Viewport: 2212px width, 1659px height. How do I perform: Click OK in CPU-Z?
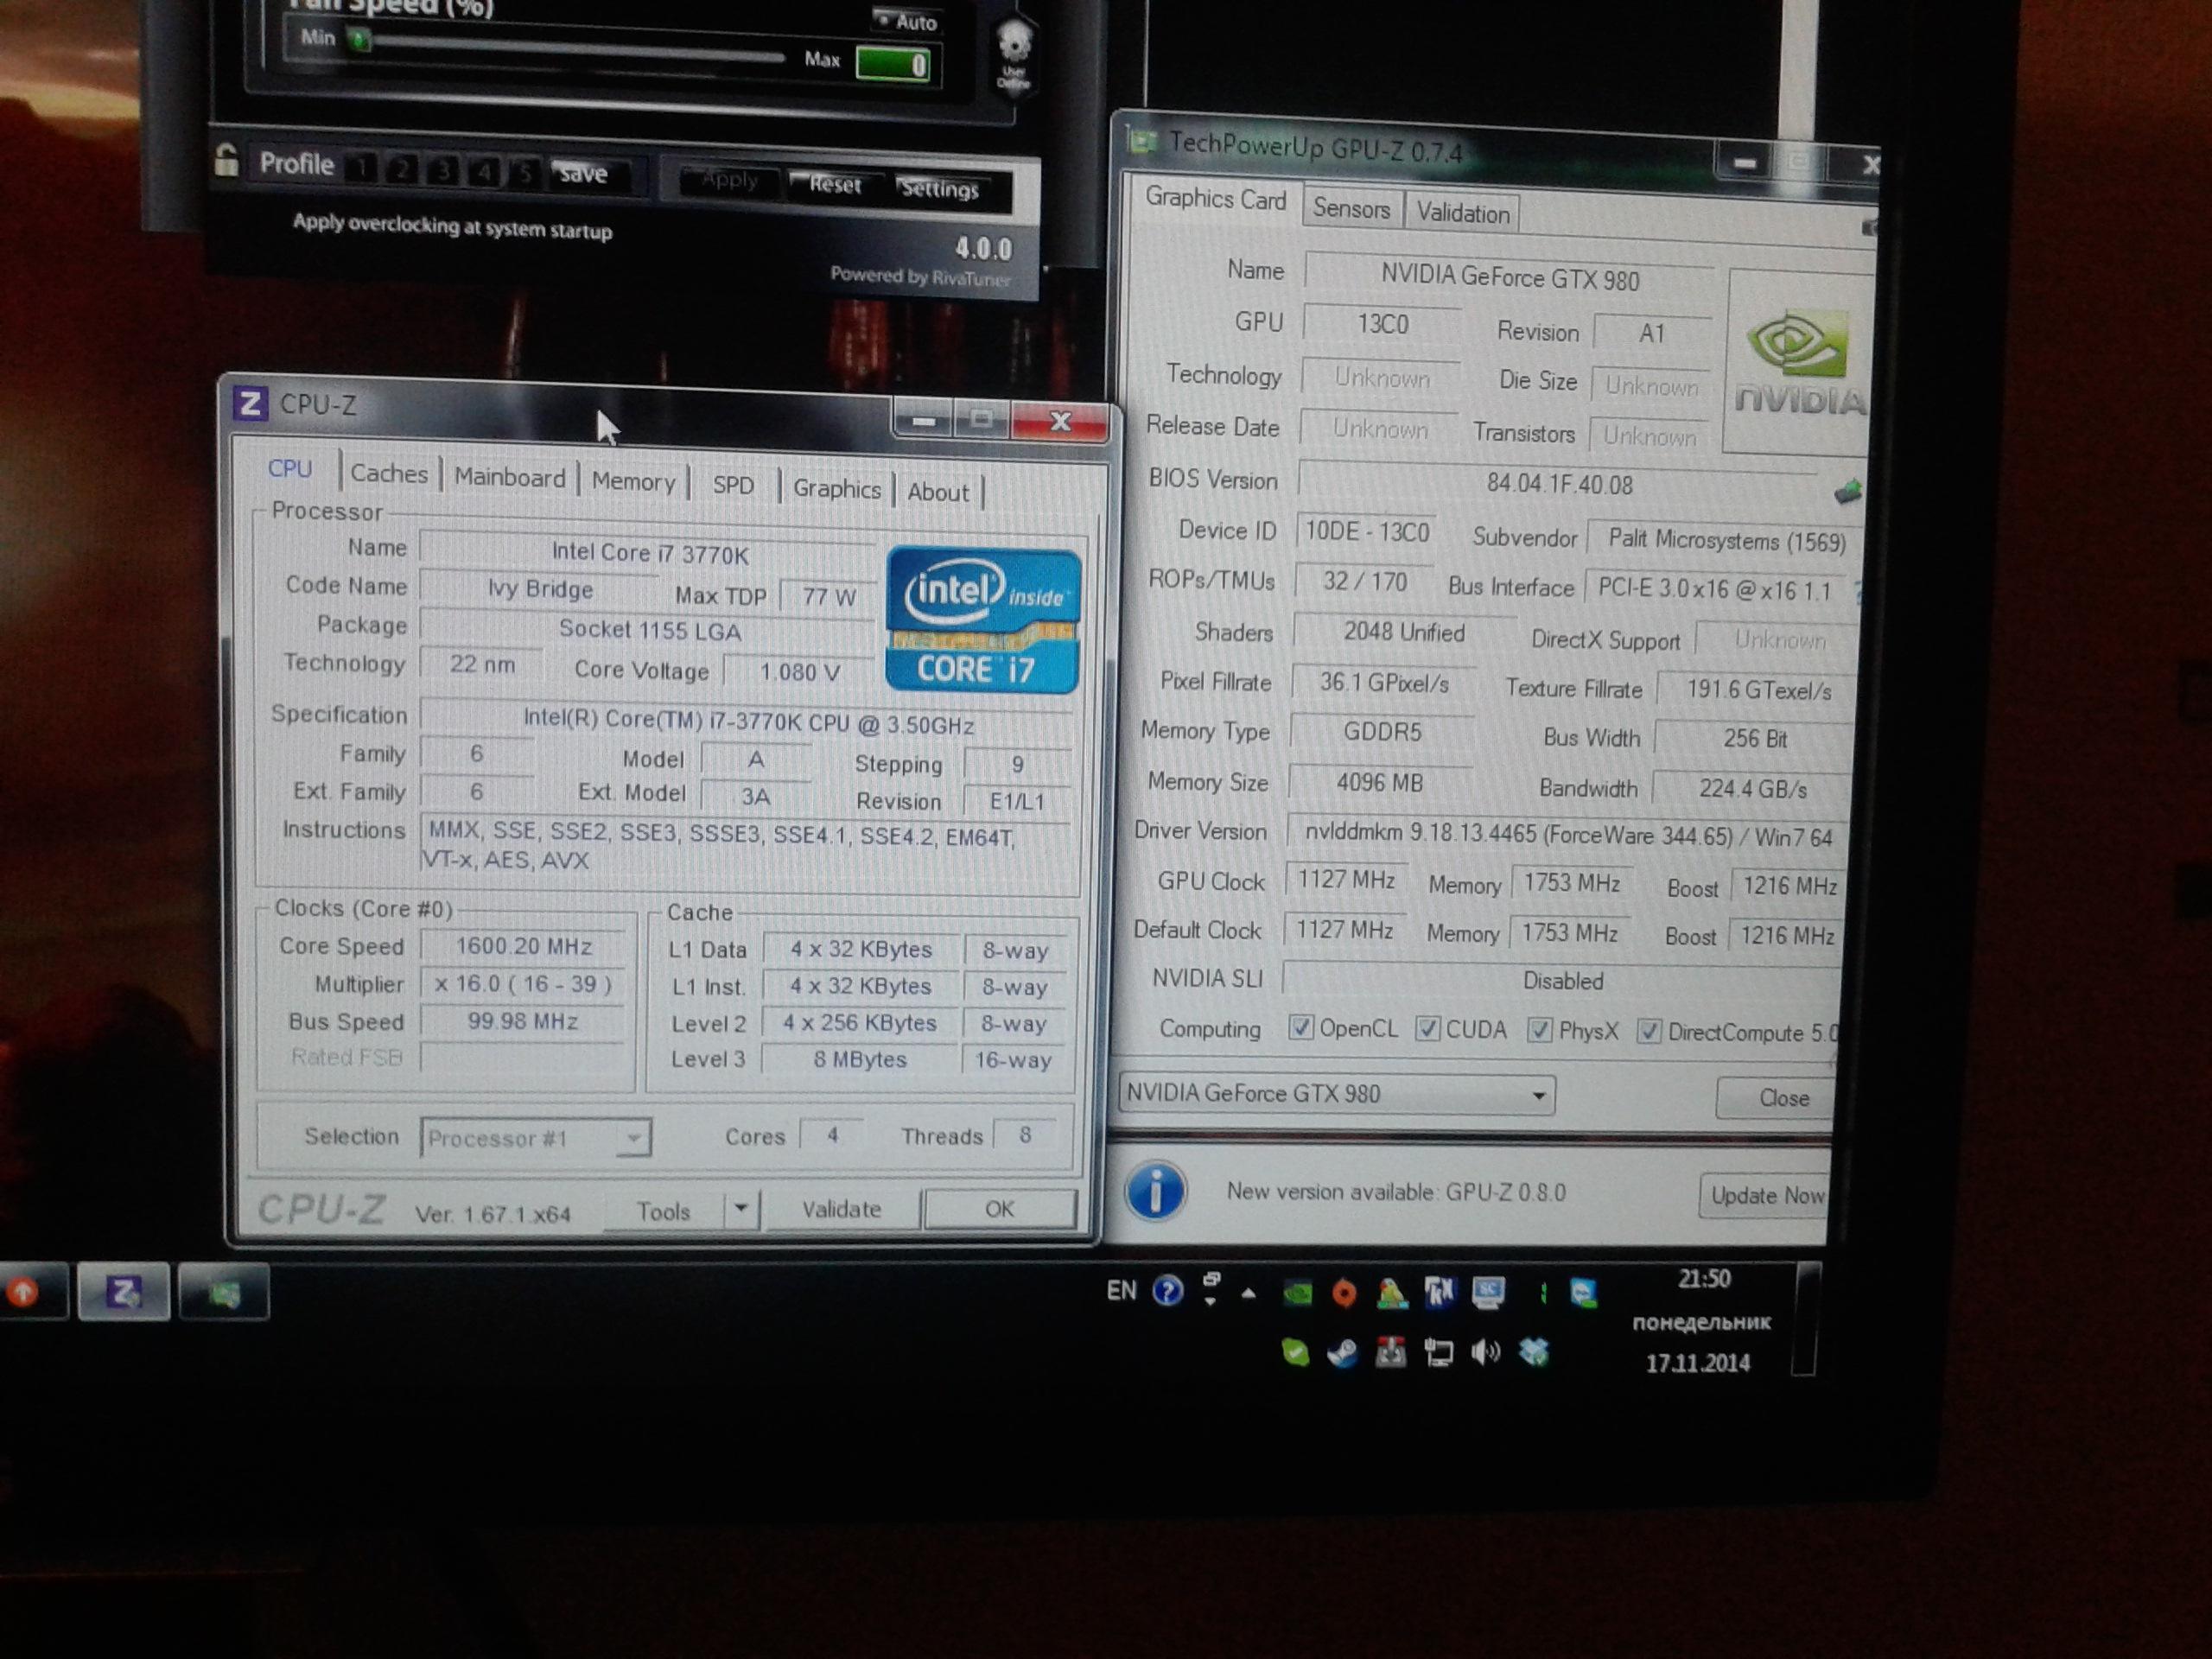1000,1208
